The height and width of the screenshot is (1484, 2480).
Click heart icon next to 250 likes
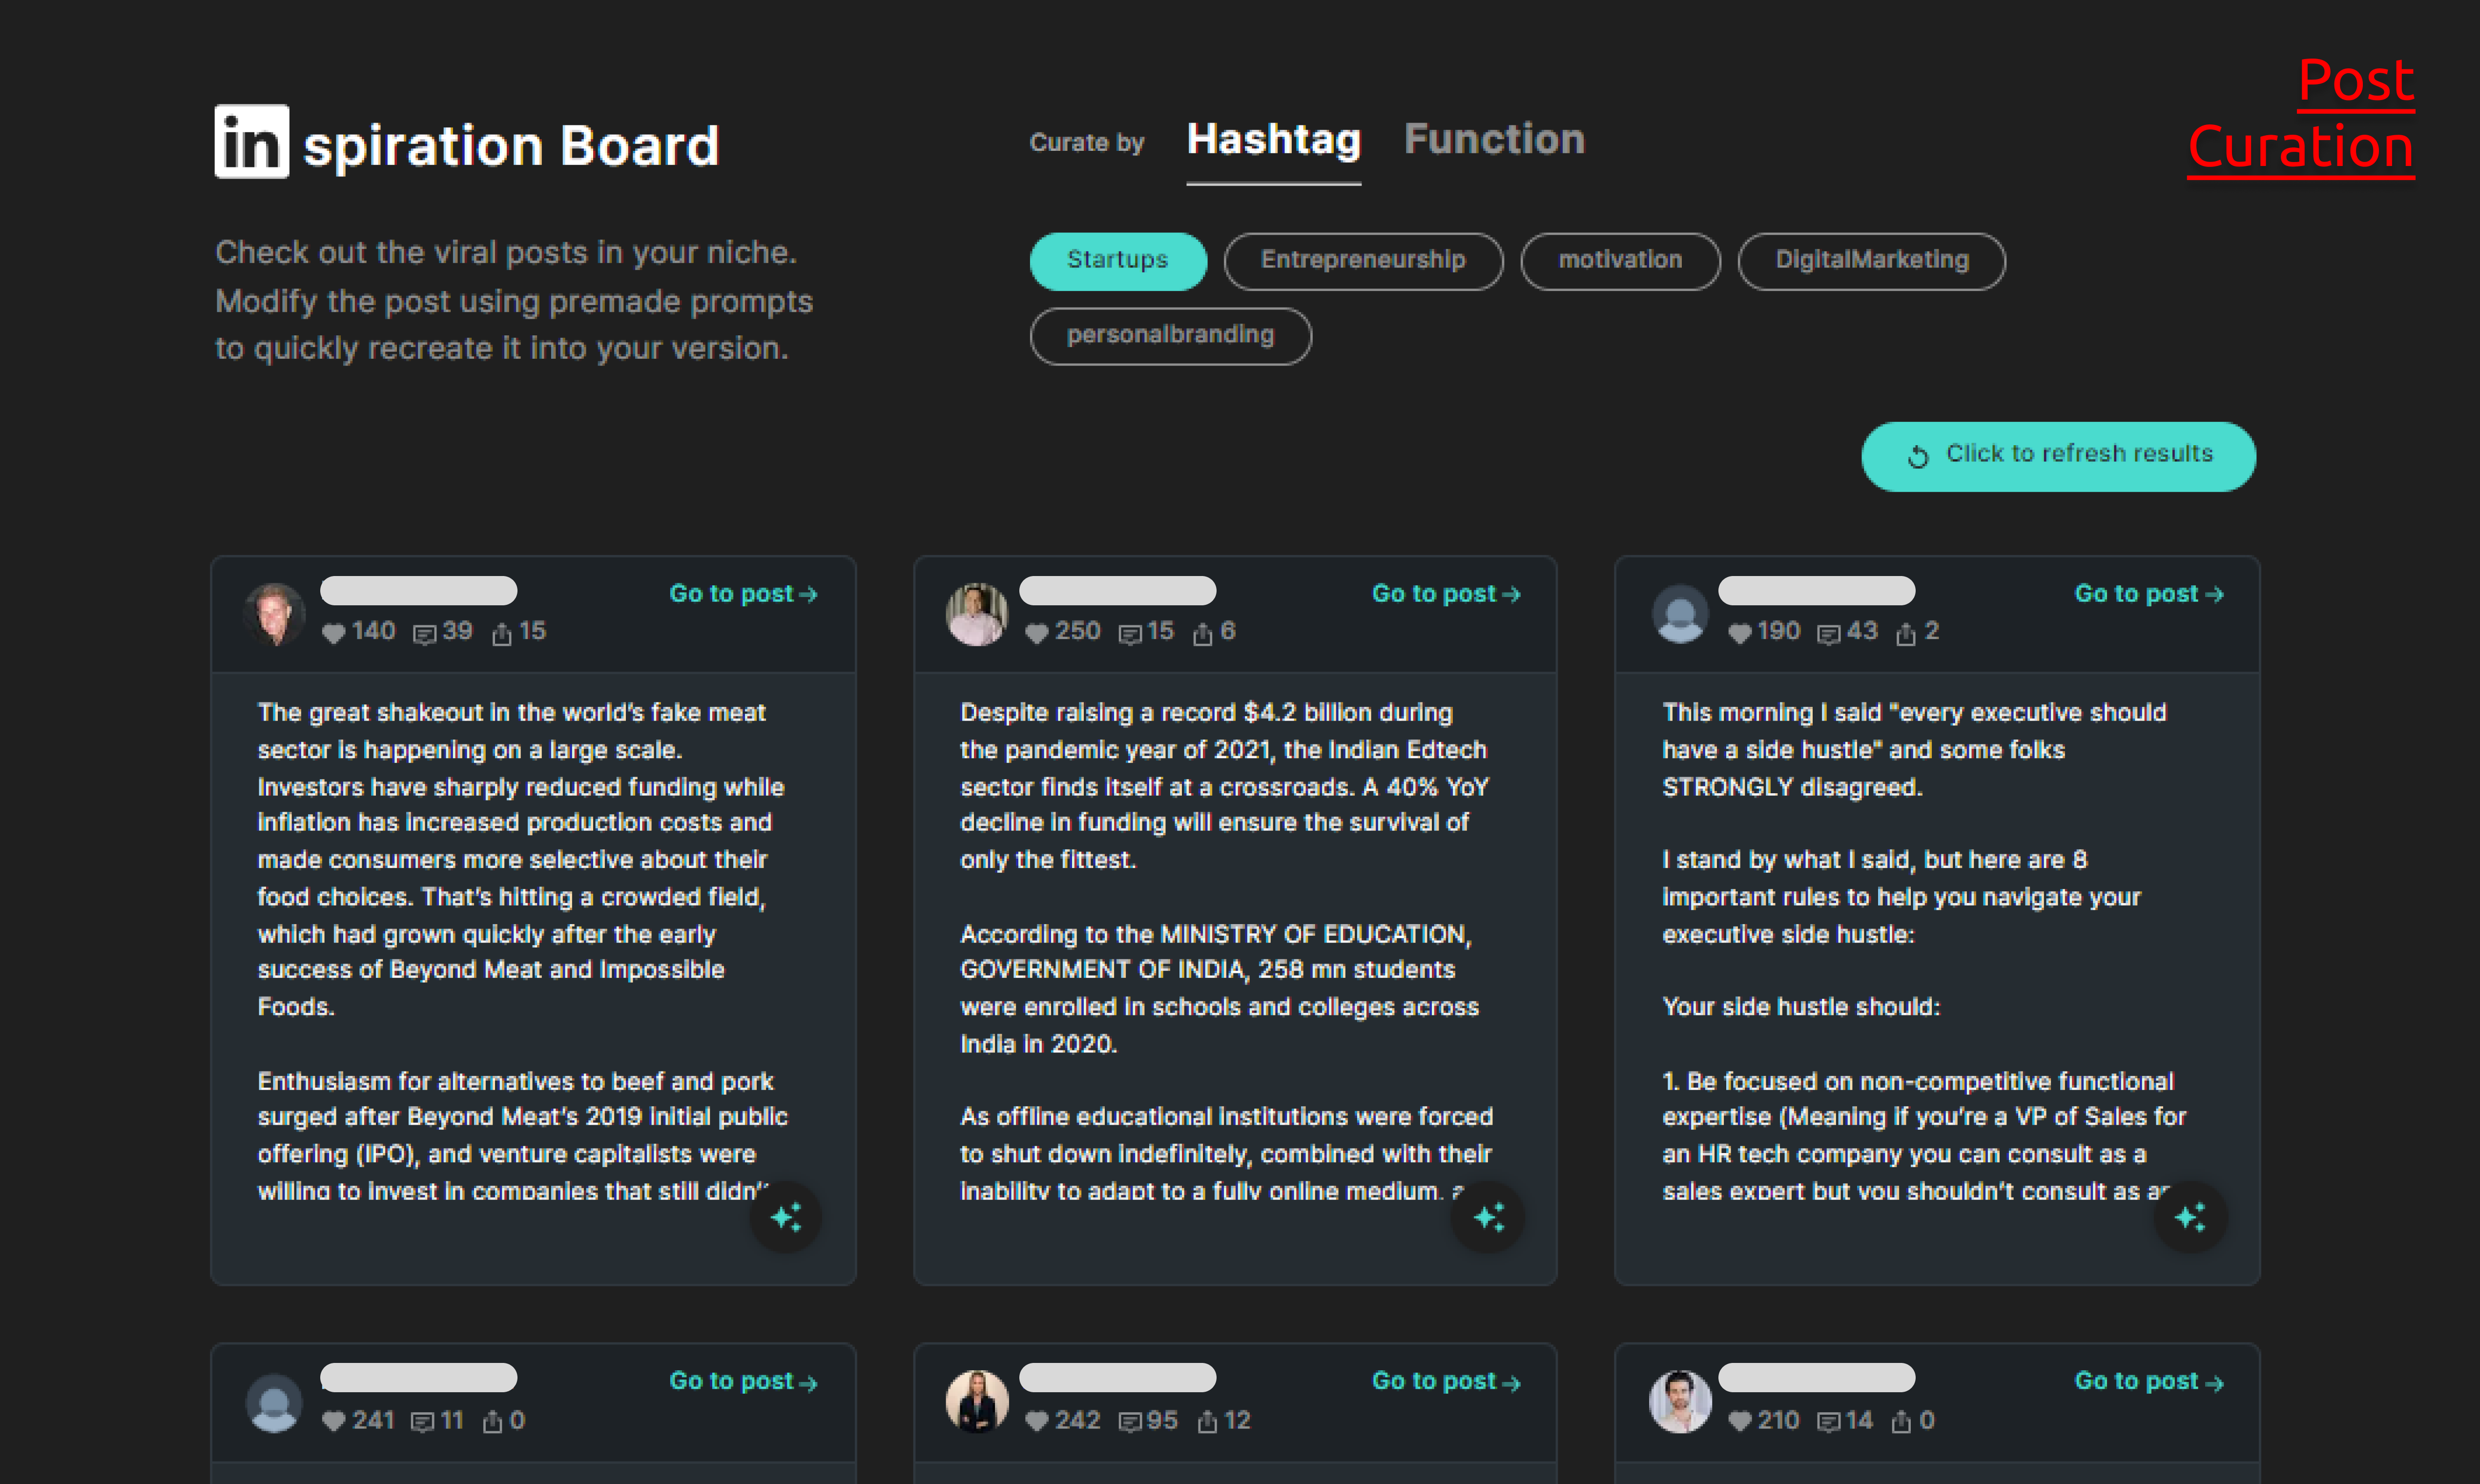(1037, 633)
